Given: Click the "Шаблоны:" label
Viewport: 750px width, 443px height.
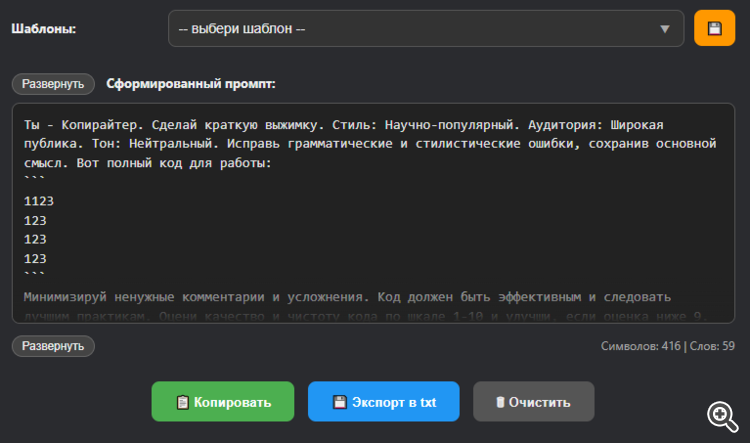Looking at the screenshot, I should (44, 29).
